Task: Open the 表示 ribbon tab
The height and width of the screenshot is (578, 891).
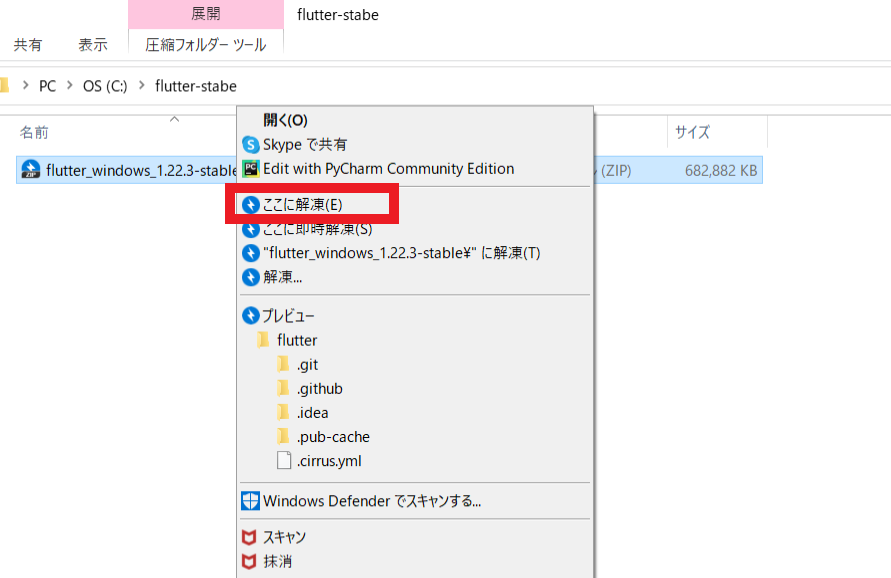Action: [x=93, y=45]
